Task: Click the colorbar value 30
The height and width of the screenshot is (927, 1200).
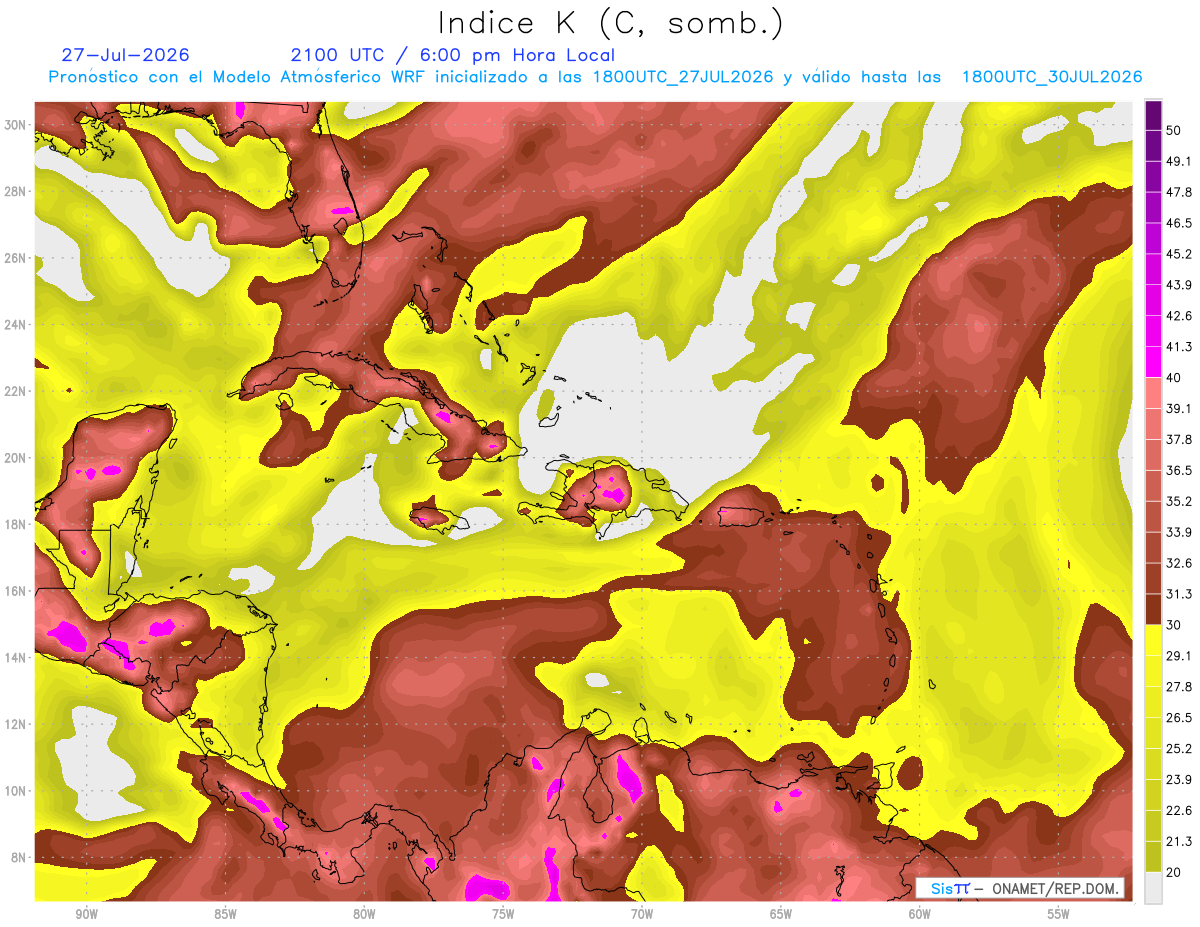Action: pos(1174,625)
